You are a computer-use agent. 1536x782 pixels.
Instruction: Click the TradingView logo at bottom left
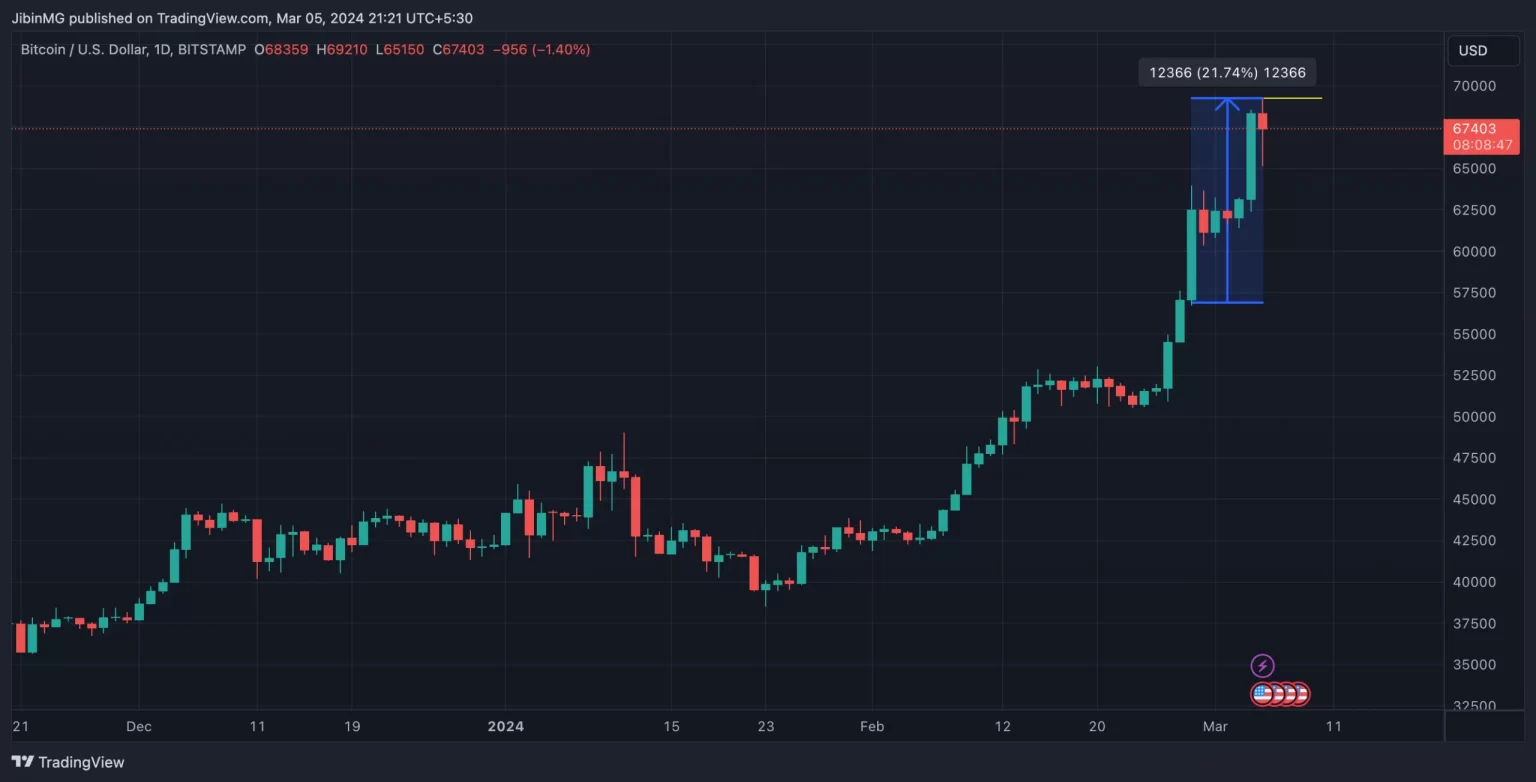pos(68,762)
